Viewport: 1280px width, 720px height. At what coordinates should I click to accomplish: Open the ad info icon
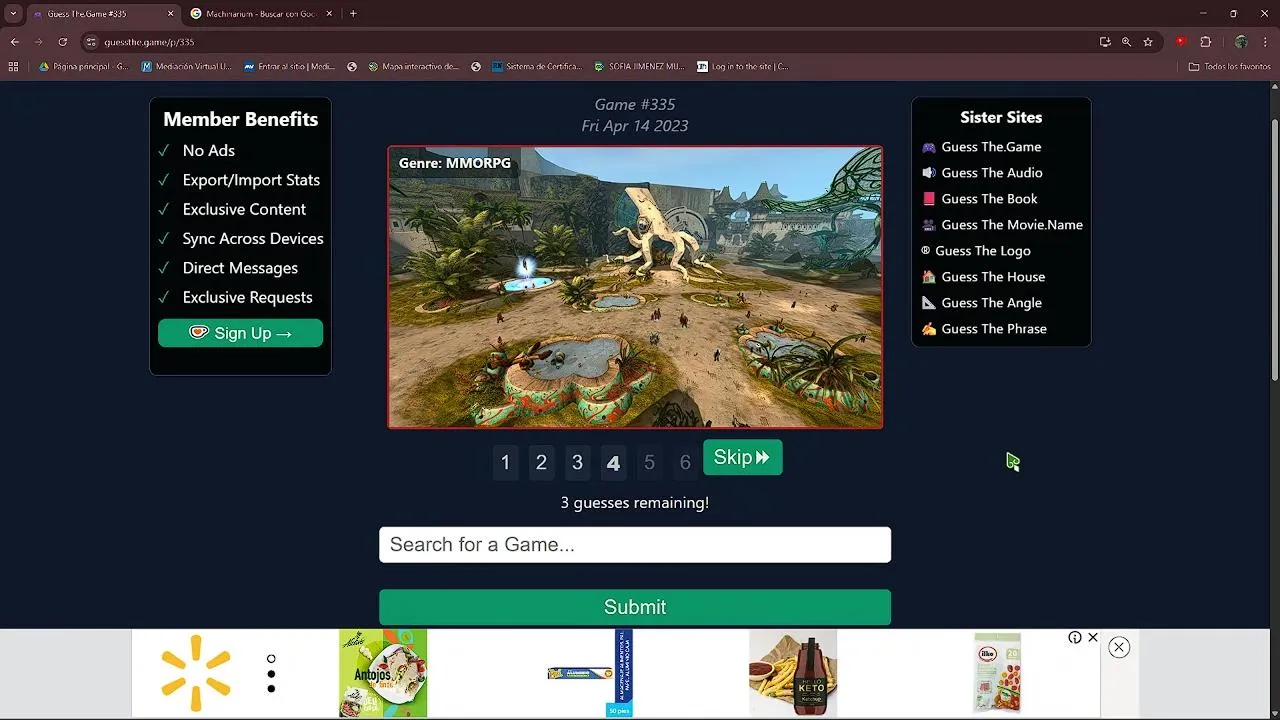[1075, 637]
